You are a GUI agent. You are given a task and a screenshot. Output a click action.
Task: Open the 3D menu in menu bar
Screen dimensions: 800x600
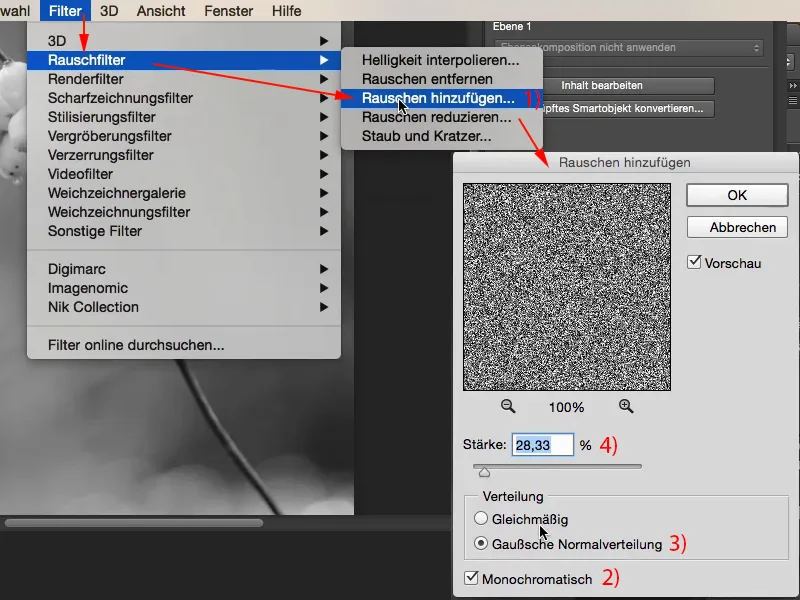[109, 11]
